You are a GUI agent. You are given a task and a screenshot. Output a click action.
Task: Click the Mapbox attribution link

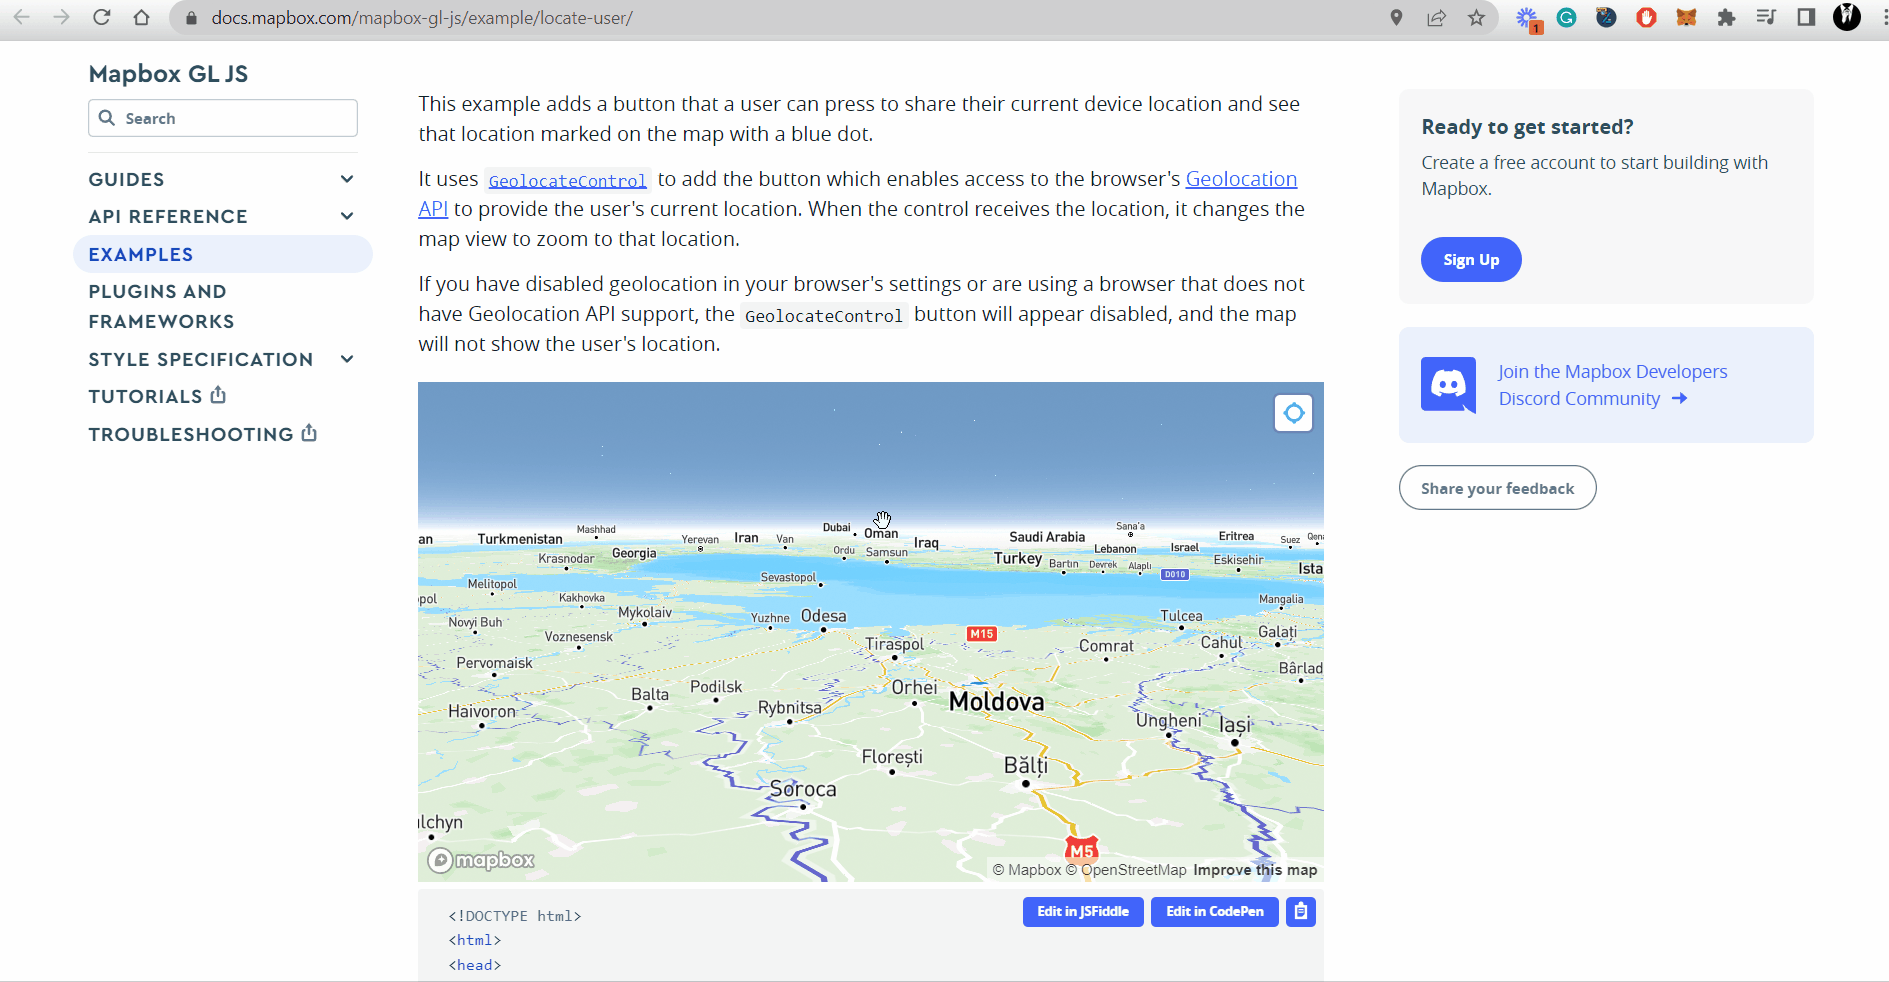coord(1027,870)
